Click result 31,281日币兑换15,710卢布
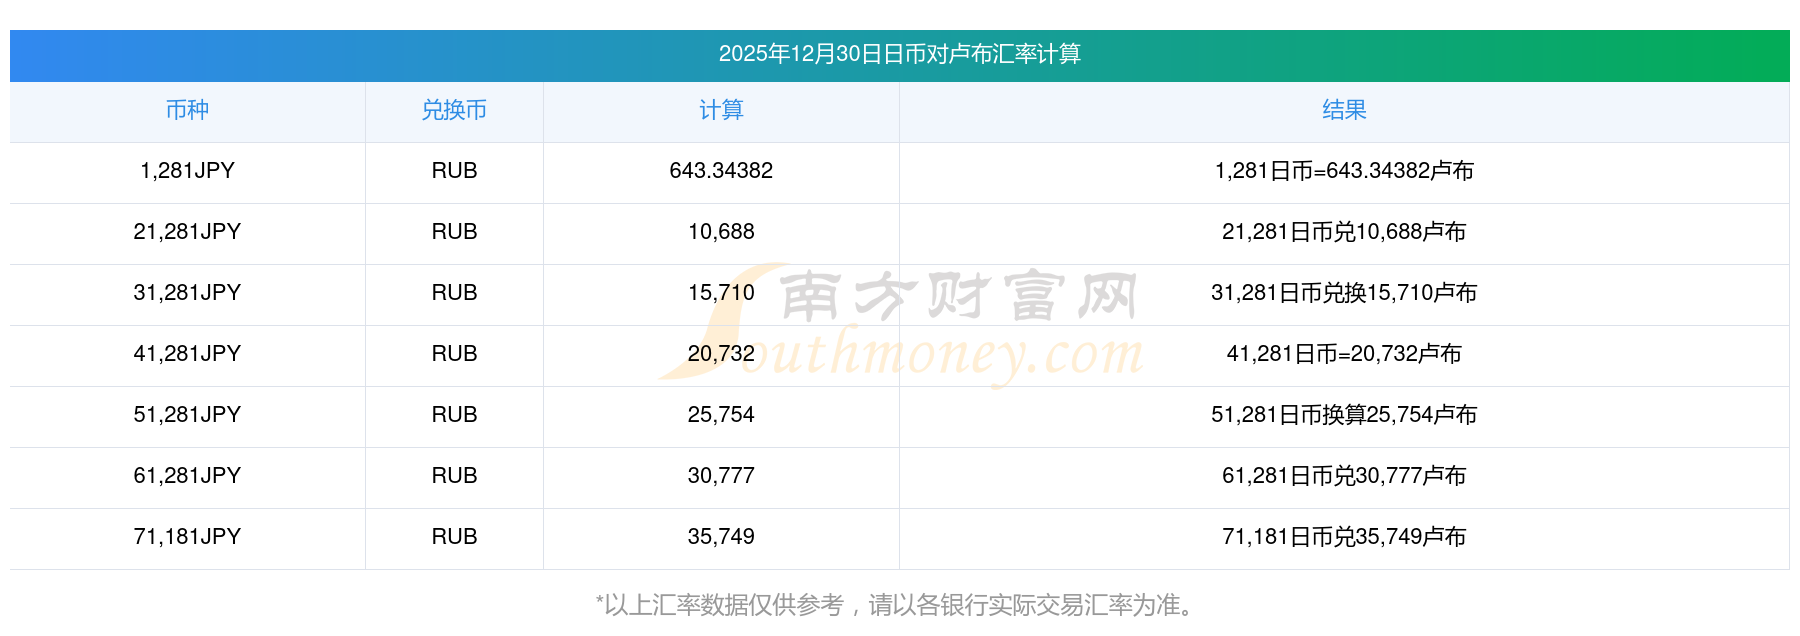Image resolution: width=1800 pixels, height=636 pixels. tap(1344, 293)
